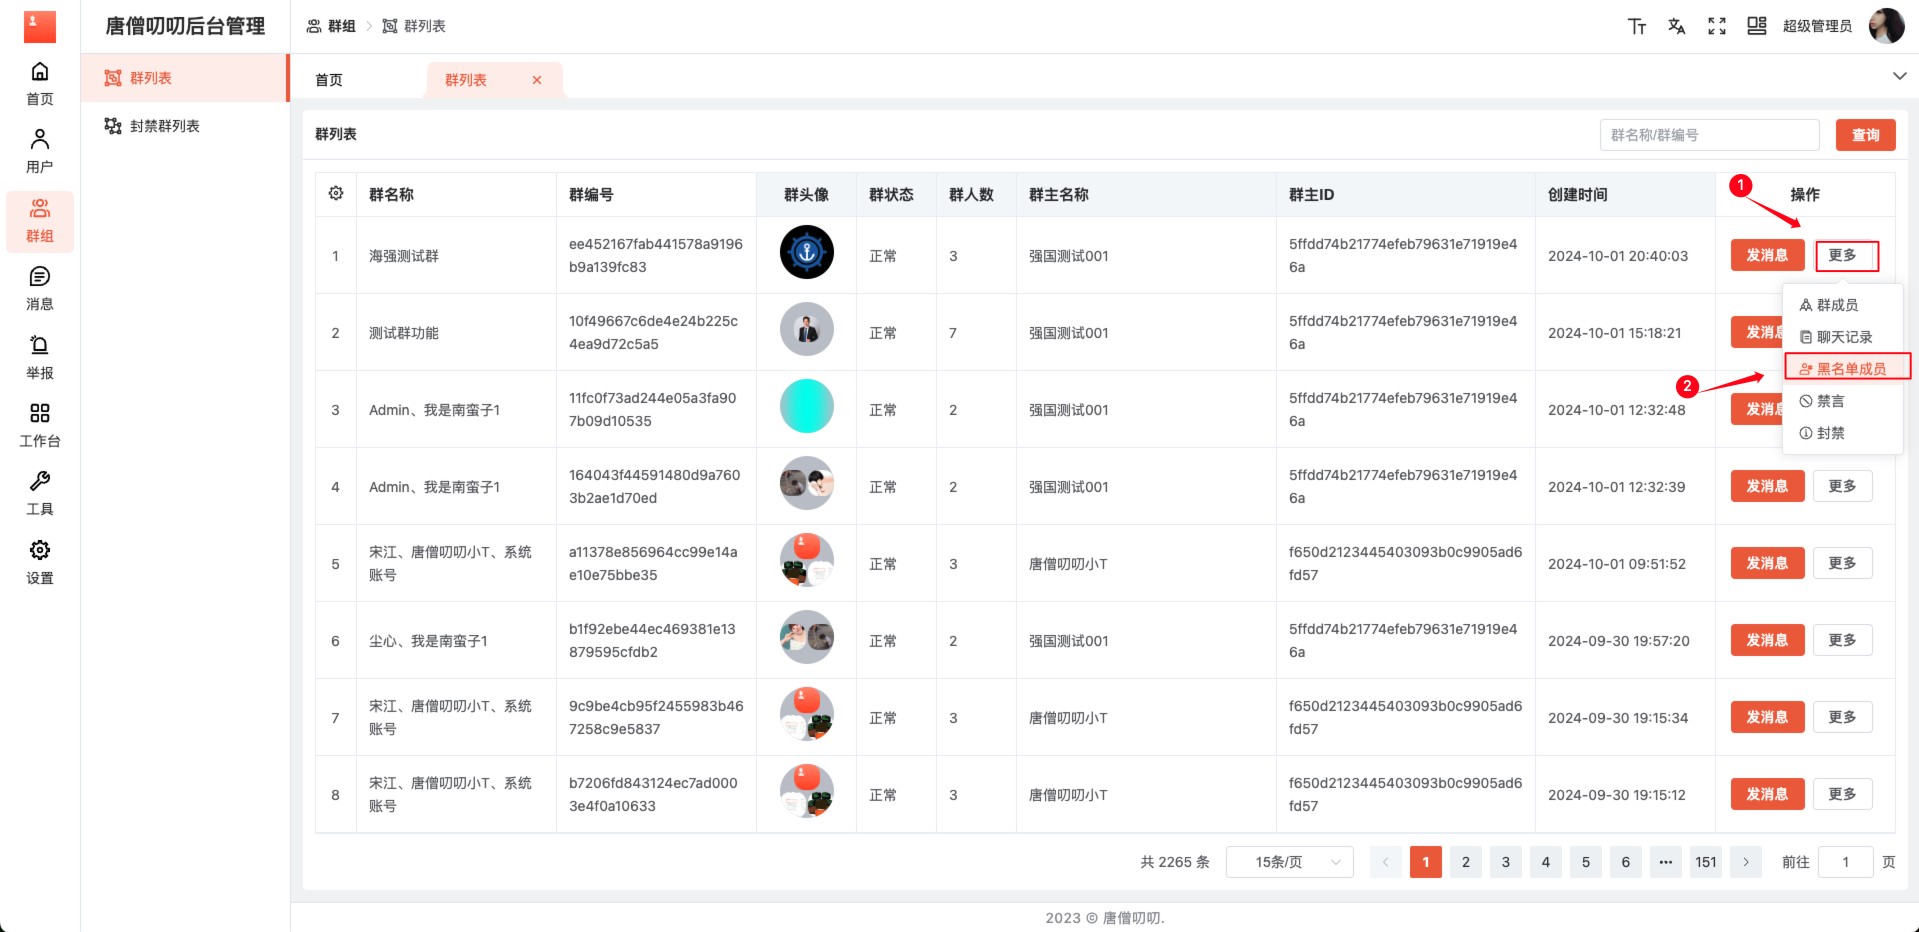This screenshot has height=932, width=1919.
Task: Open the 更多 dropdown for row 4
Action: point(1842,486)
